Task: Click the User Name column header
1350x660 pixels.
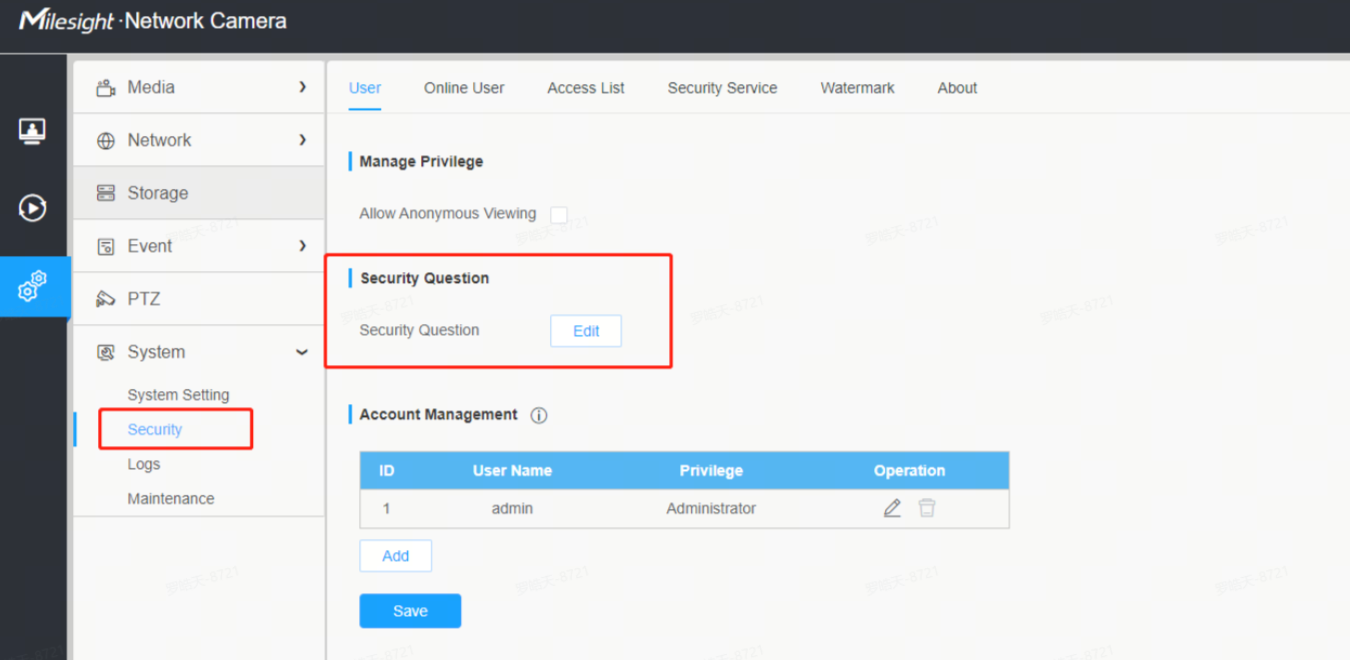Action: [512, 471]
